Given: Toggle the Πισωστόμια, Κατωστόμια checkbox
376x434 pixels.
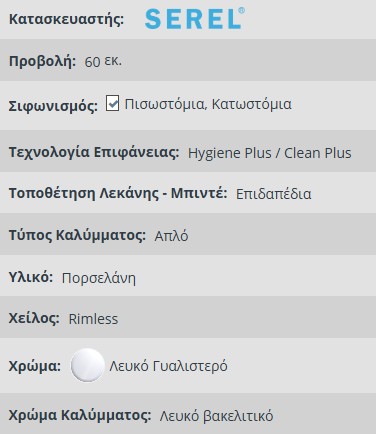Looking at the screenshot, I should 112,103.
